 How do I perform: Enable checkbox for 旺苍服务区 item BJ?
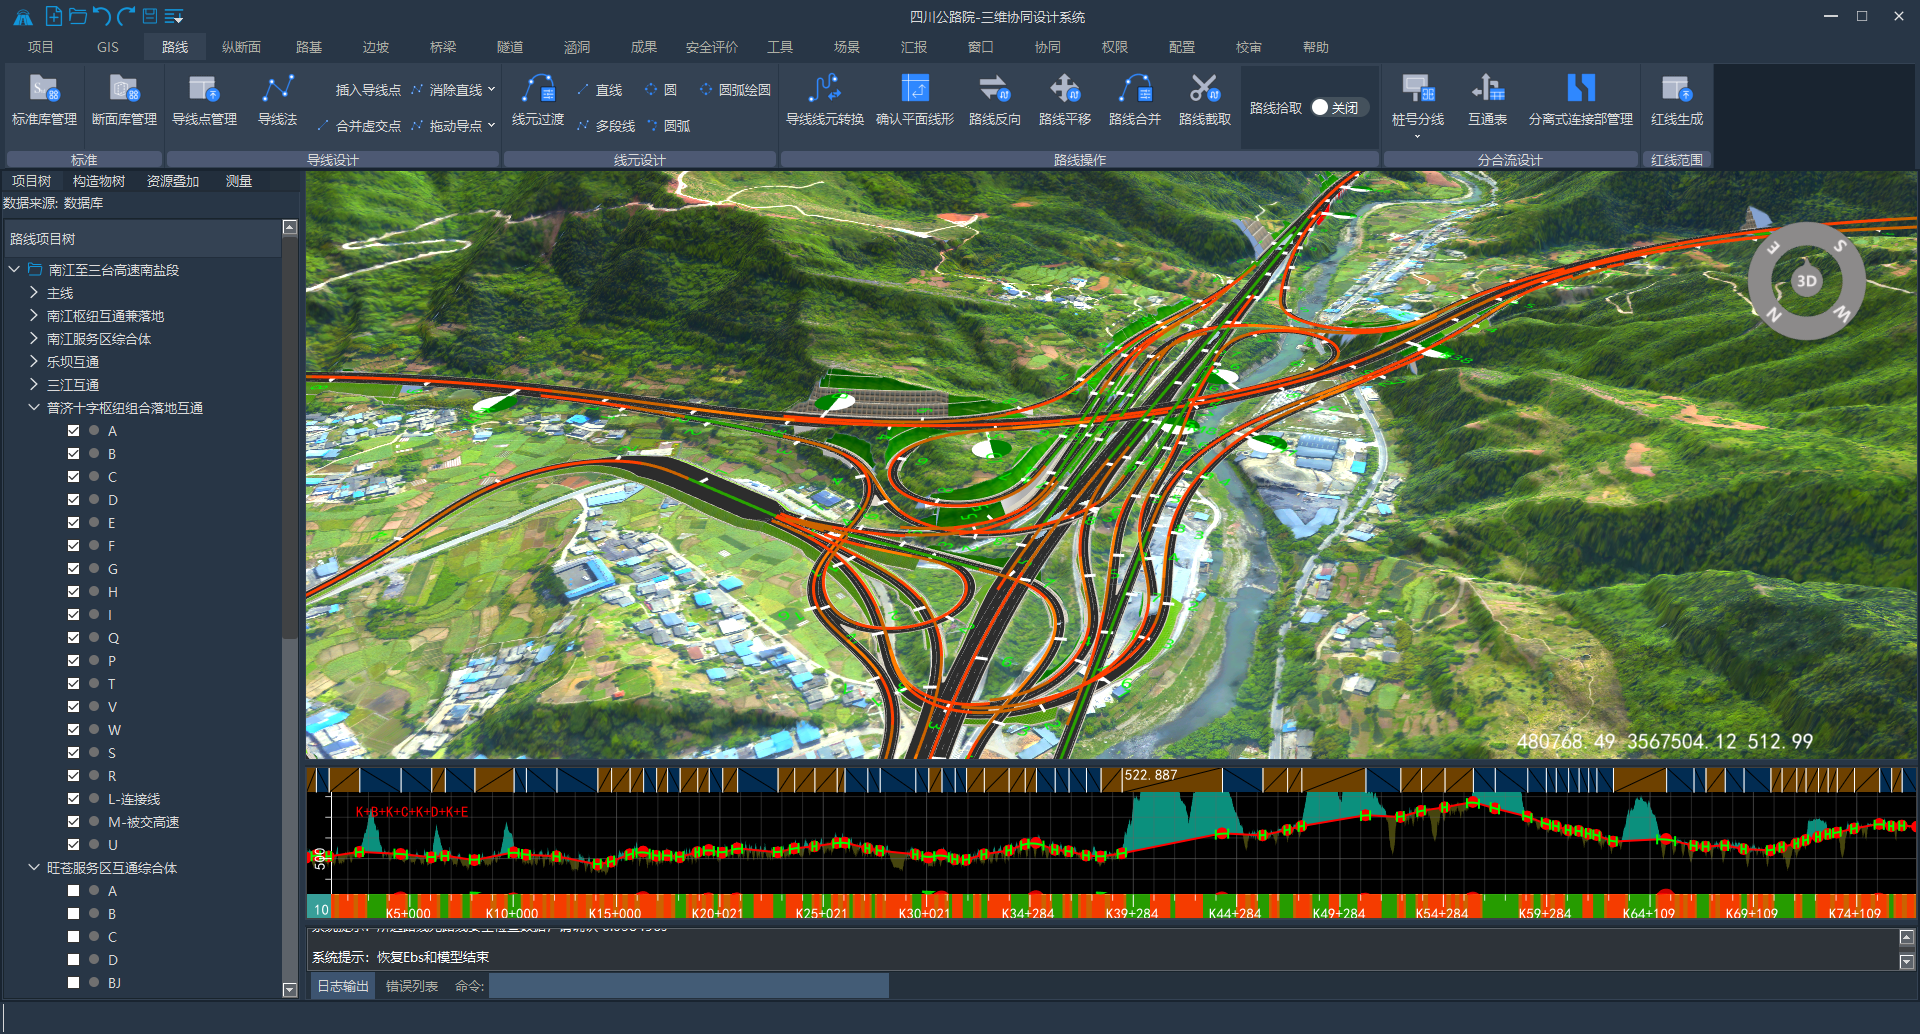[73, 983]
